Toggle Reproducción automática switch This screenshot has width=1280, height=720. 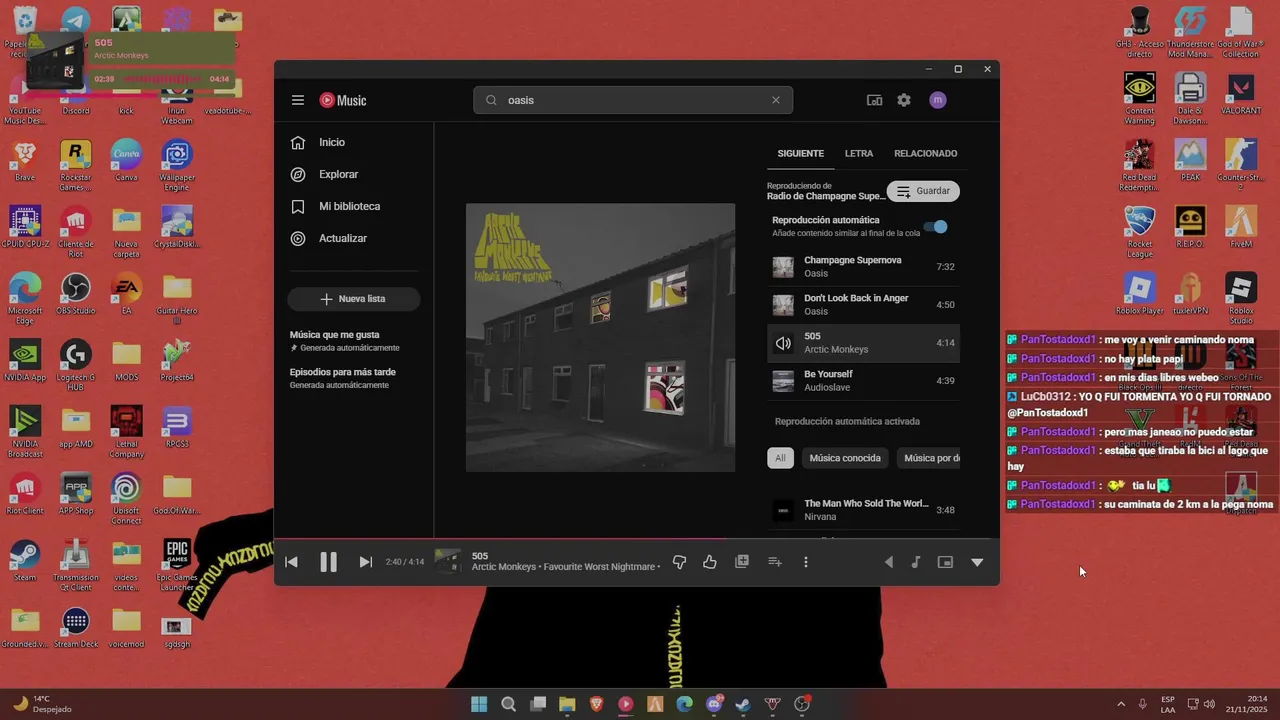point(936,226)
